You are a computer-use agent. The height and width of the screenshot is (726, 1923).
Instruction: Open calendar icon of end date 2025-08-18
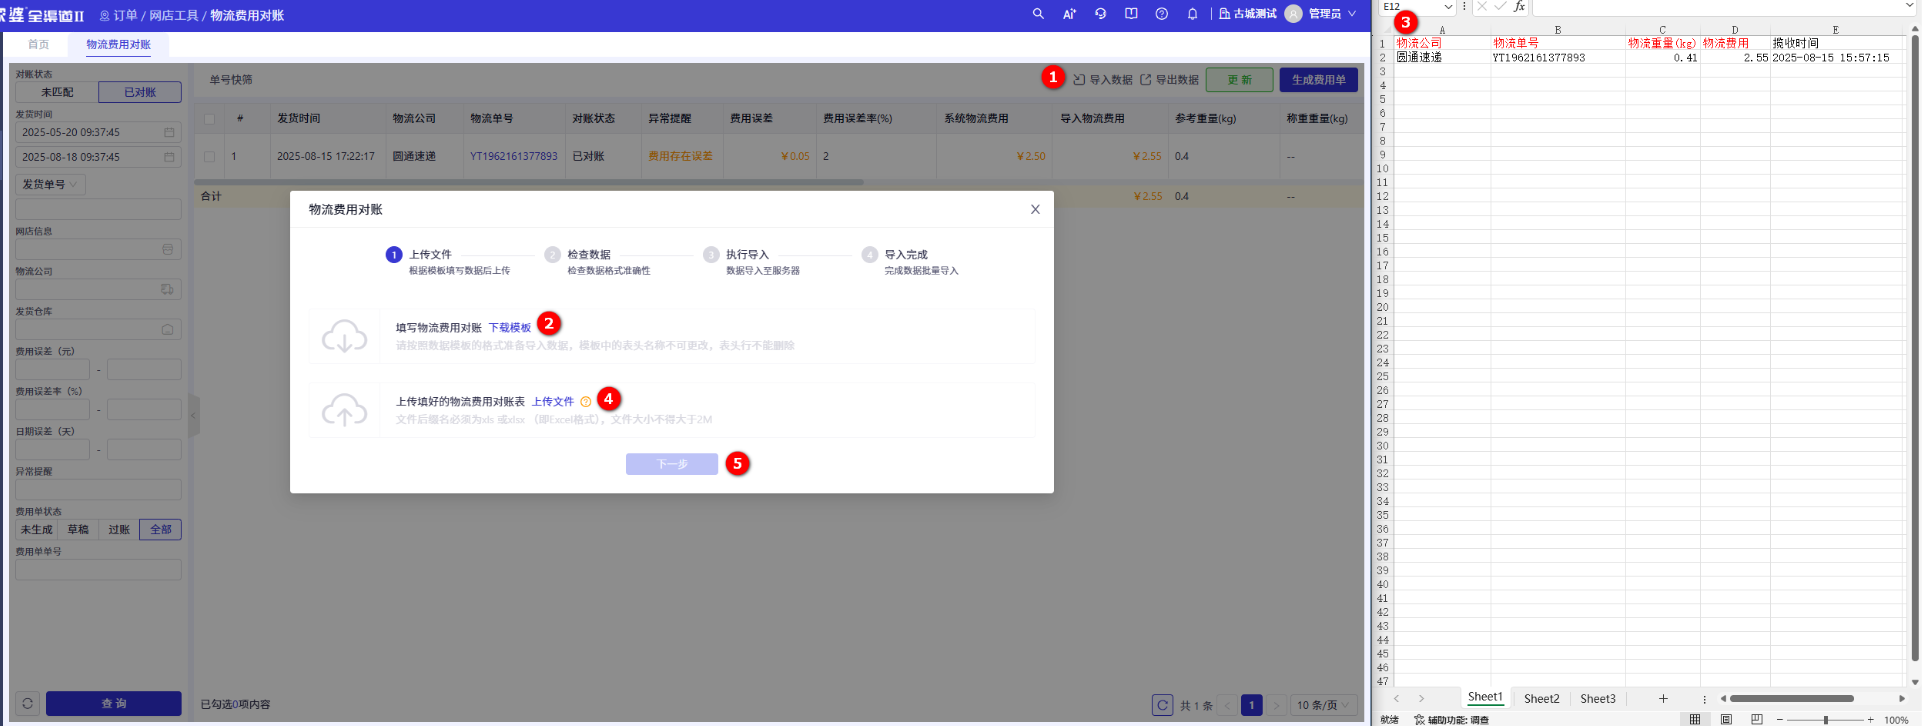pos(169,157)
